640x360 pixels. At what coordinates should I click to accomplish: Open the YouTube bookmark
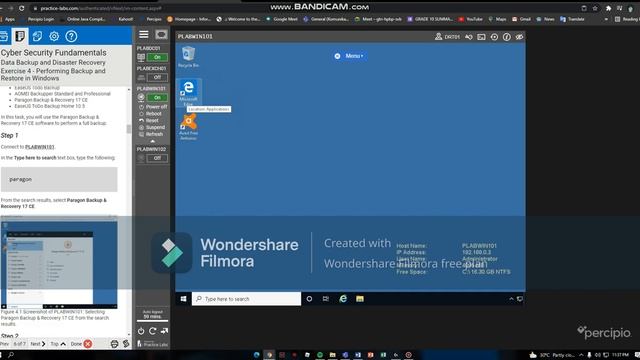point(470,19)
